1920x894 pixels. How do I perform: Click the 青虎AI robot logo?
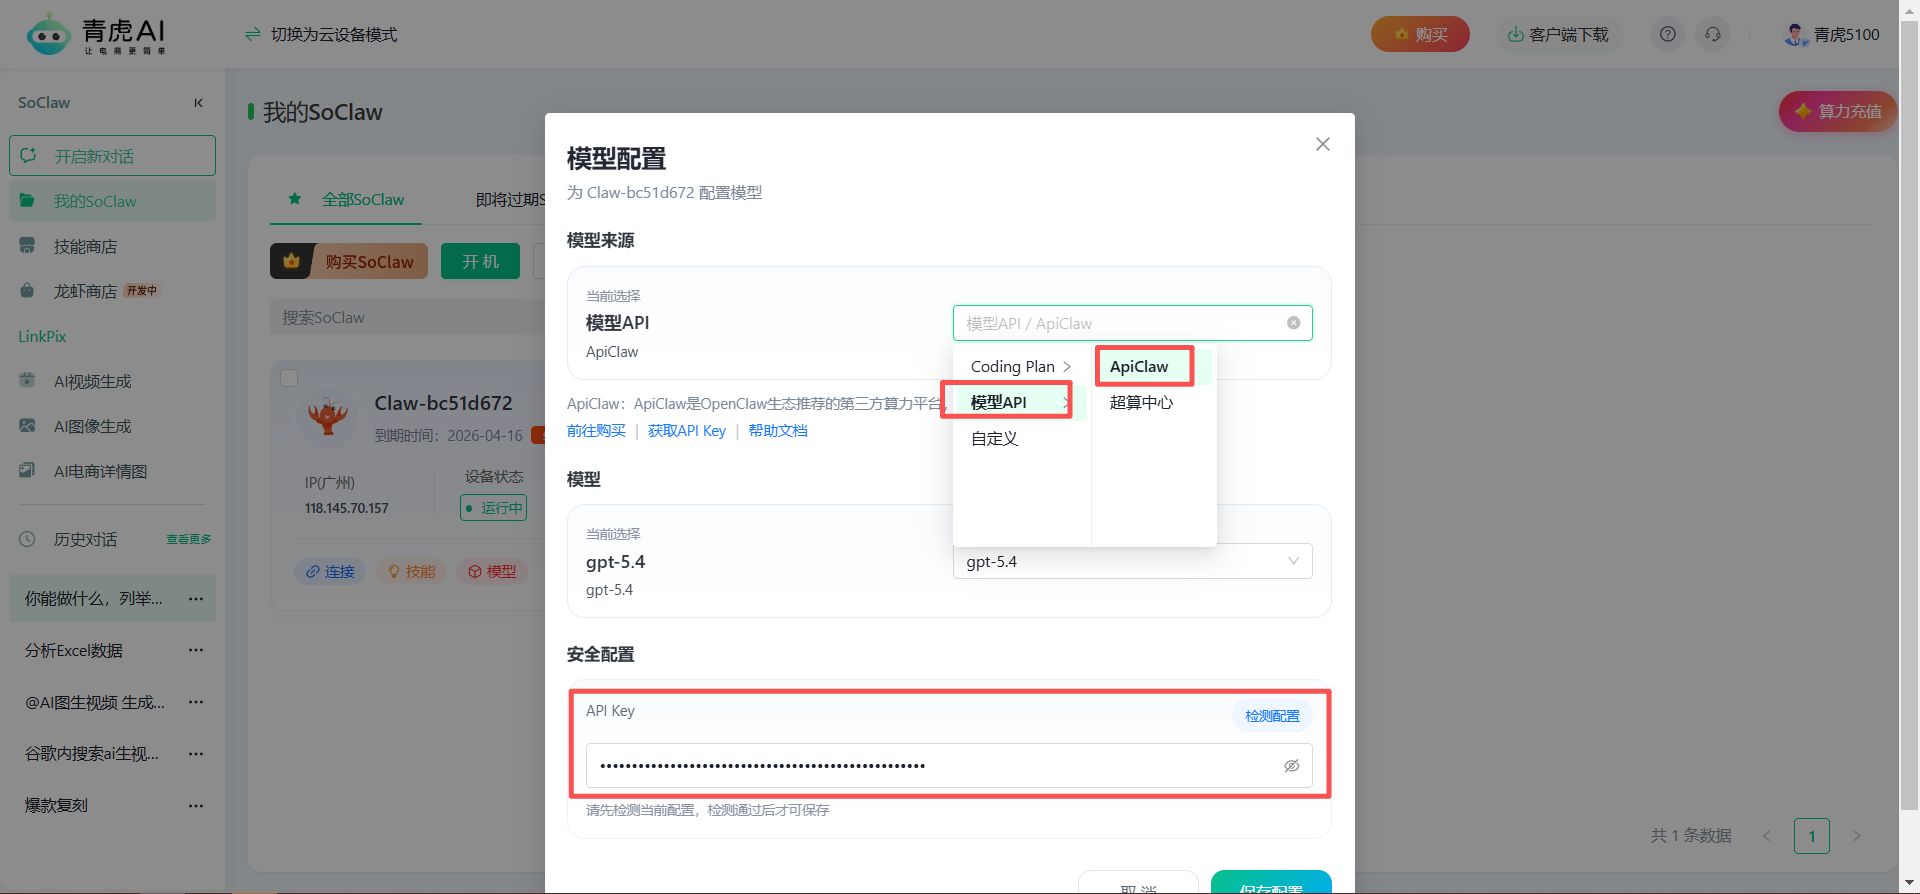pos(48,35)
